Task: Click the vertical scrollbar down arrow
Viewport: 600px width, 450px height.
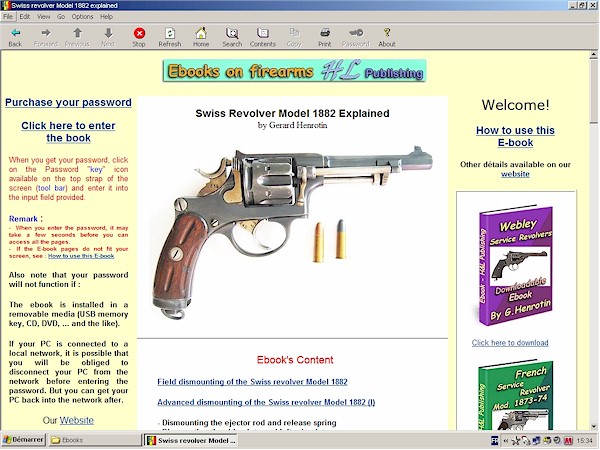Action: [x=593, y=426]
